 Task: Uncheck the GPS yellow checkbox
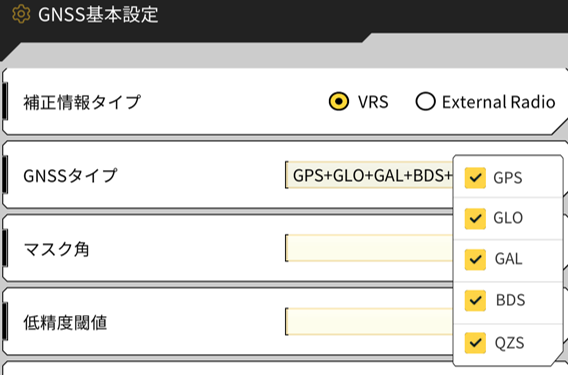click(x=475, y=178)
